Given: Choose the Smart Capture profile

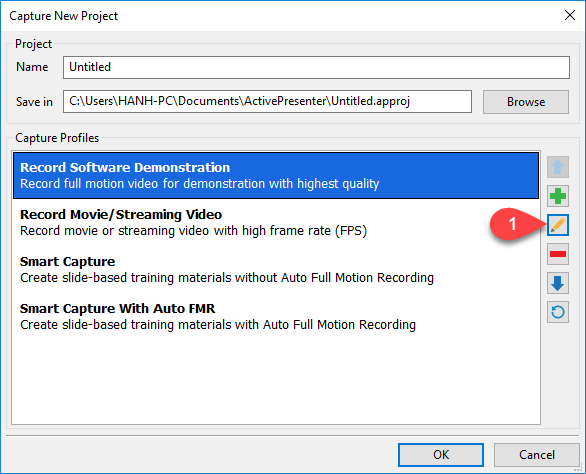Looking at the screenshot, I should point(276,270).
